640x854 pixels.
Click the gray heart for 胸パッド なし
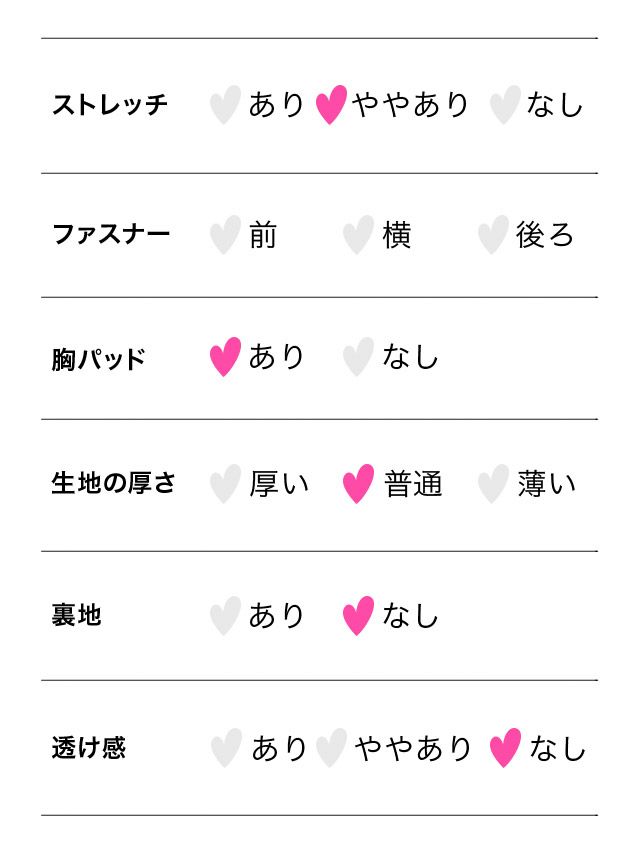[358, 356]
